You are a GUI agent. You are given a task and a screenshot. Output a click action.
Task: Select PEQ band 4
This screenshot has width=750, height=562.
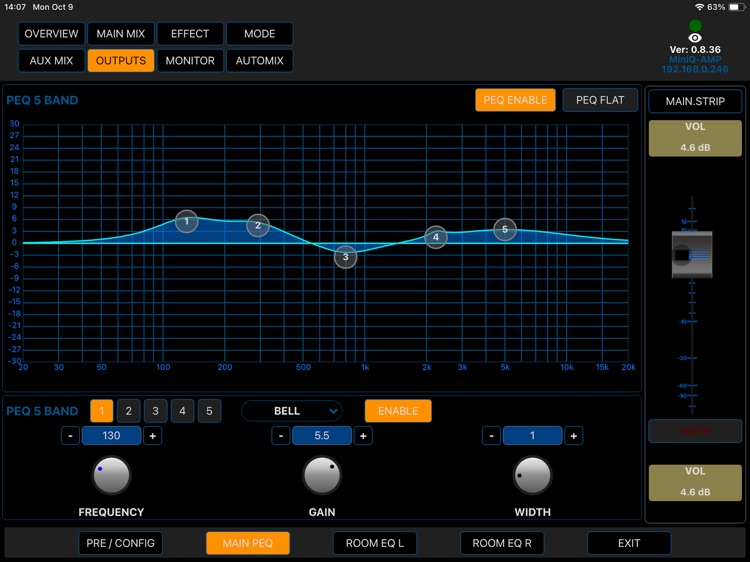click(182, 411)
